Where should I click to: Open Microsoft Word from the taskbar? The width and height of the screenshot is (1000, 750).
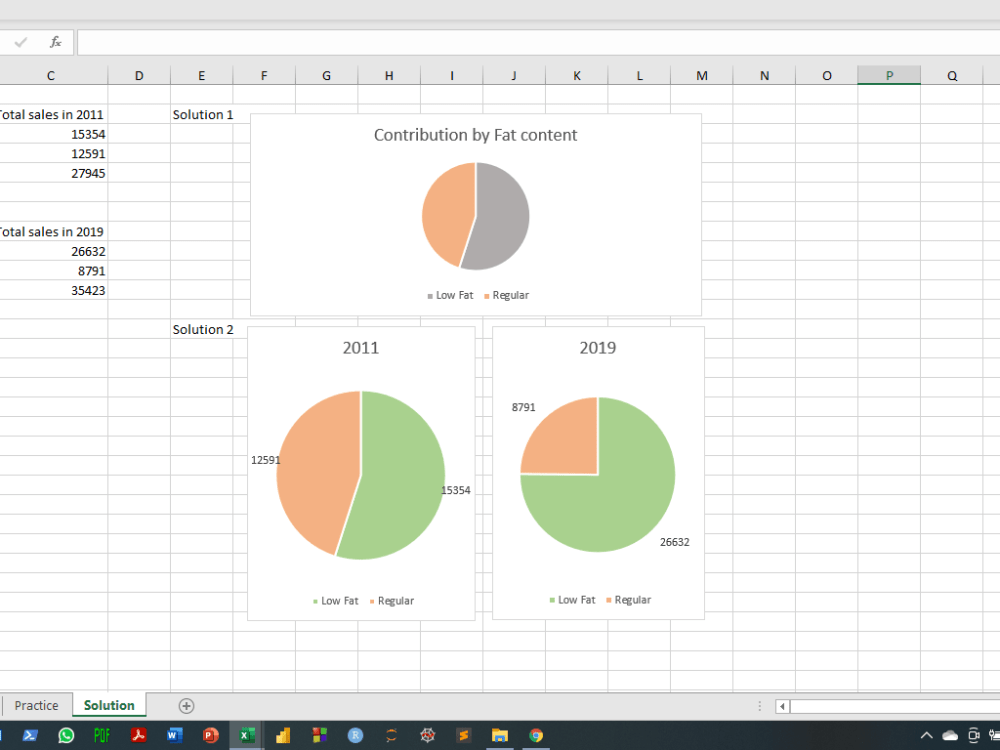[174, 735]
